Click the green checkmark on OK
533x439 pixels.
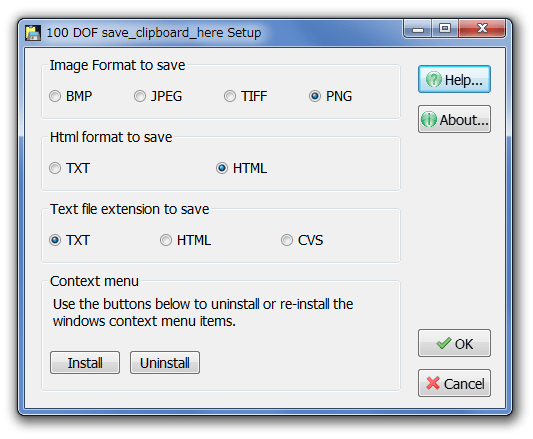point(444,343)
